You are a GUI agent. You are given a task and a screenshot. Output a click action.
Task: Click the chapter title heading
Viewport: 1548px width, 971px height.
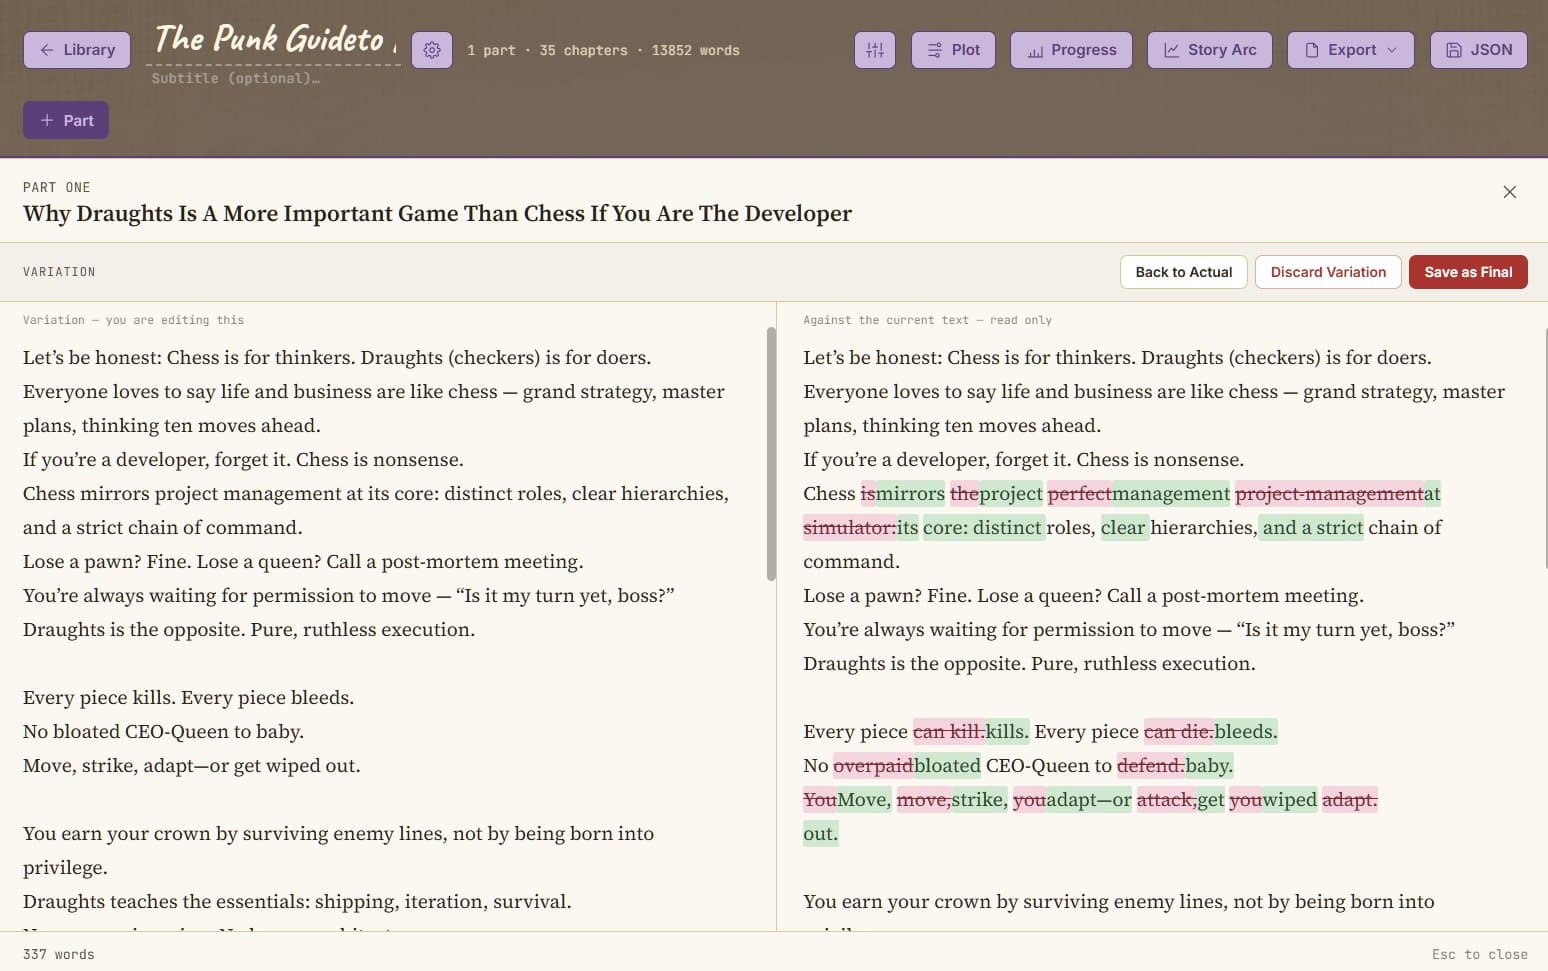tap(437, 213)
